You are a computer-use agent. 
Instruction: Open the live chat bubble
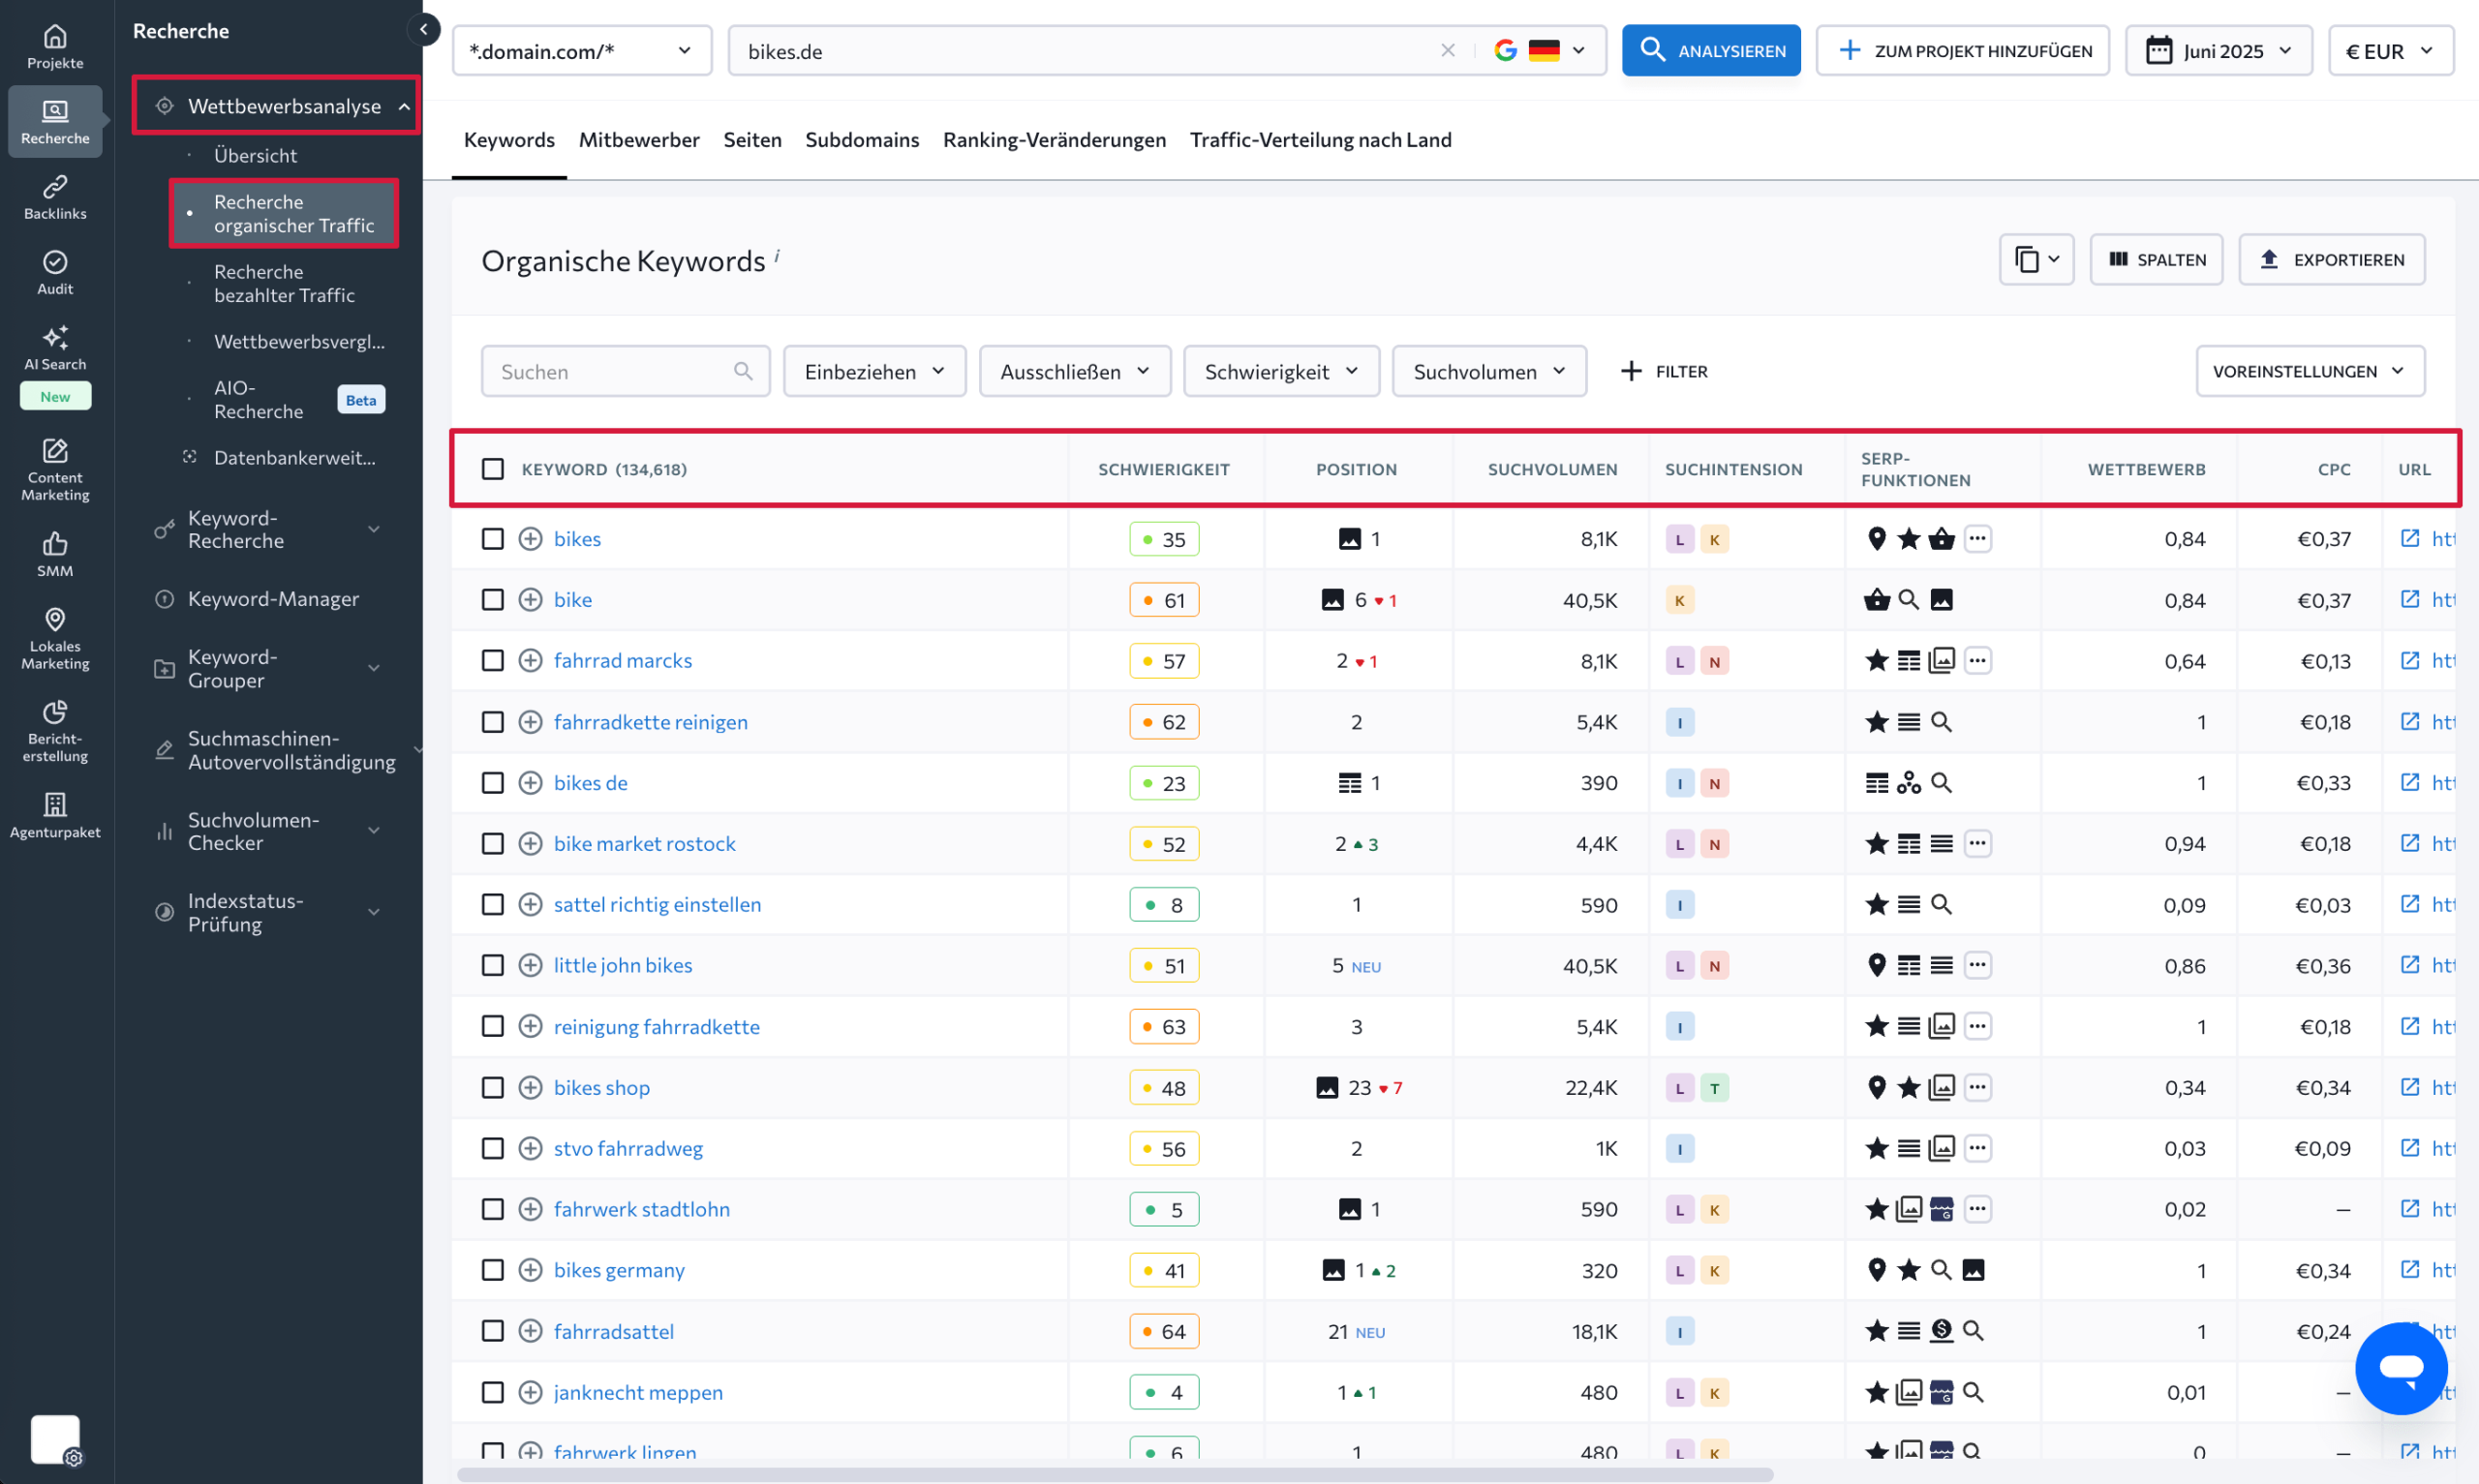2401,1368
